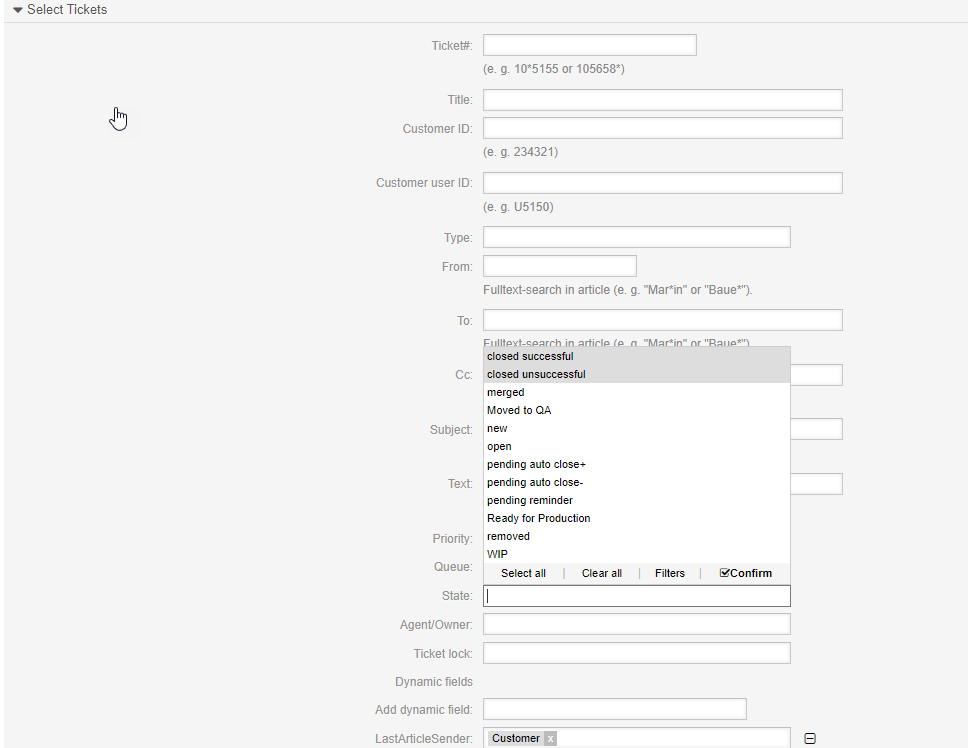Select 'closed successful' state option

[x=530, y=356]
